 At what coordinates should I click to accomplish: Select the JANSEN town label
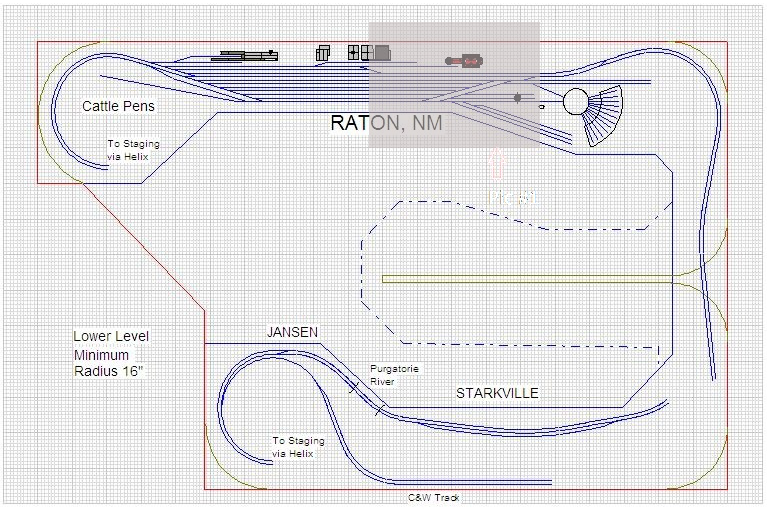click(x=291, y=331)
